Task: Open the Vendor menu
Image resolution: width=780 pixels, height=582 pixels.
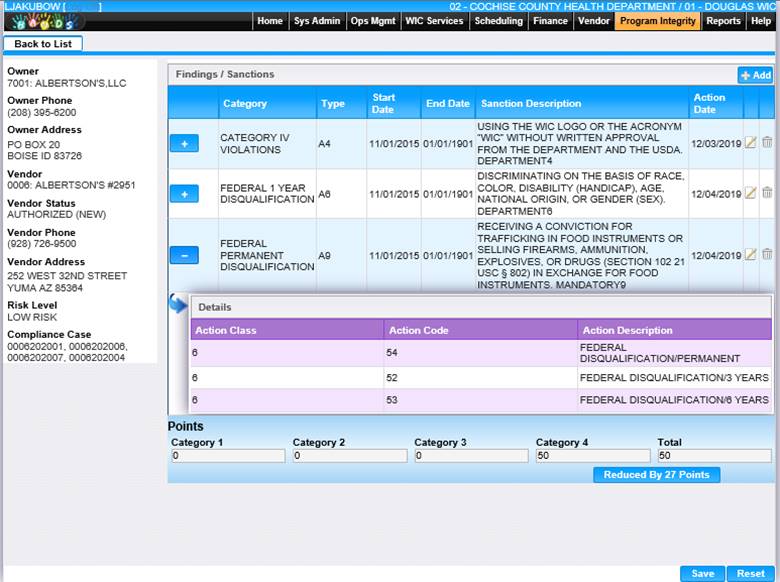Action: [594, 21]
